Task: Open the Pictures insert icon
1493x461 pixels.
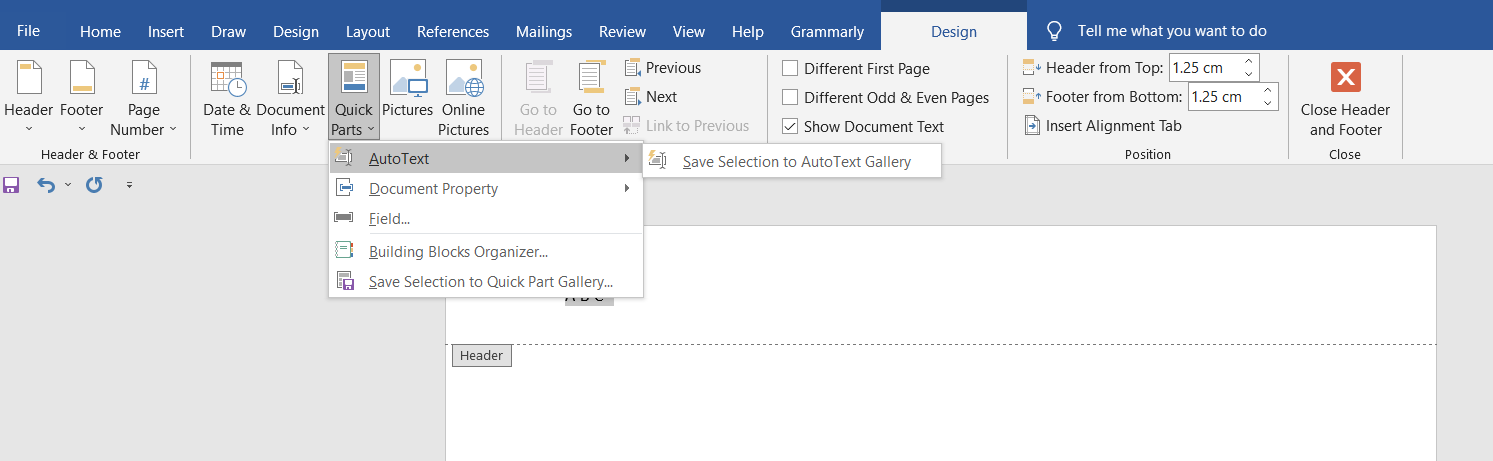Action: click(407, 80)
